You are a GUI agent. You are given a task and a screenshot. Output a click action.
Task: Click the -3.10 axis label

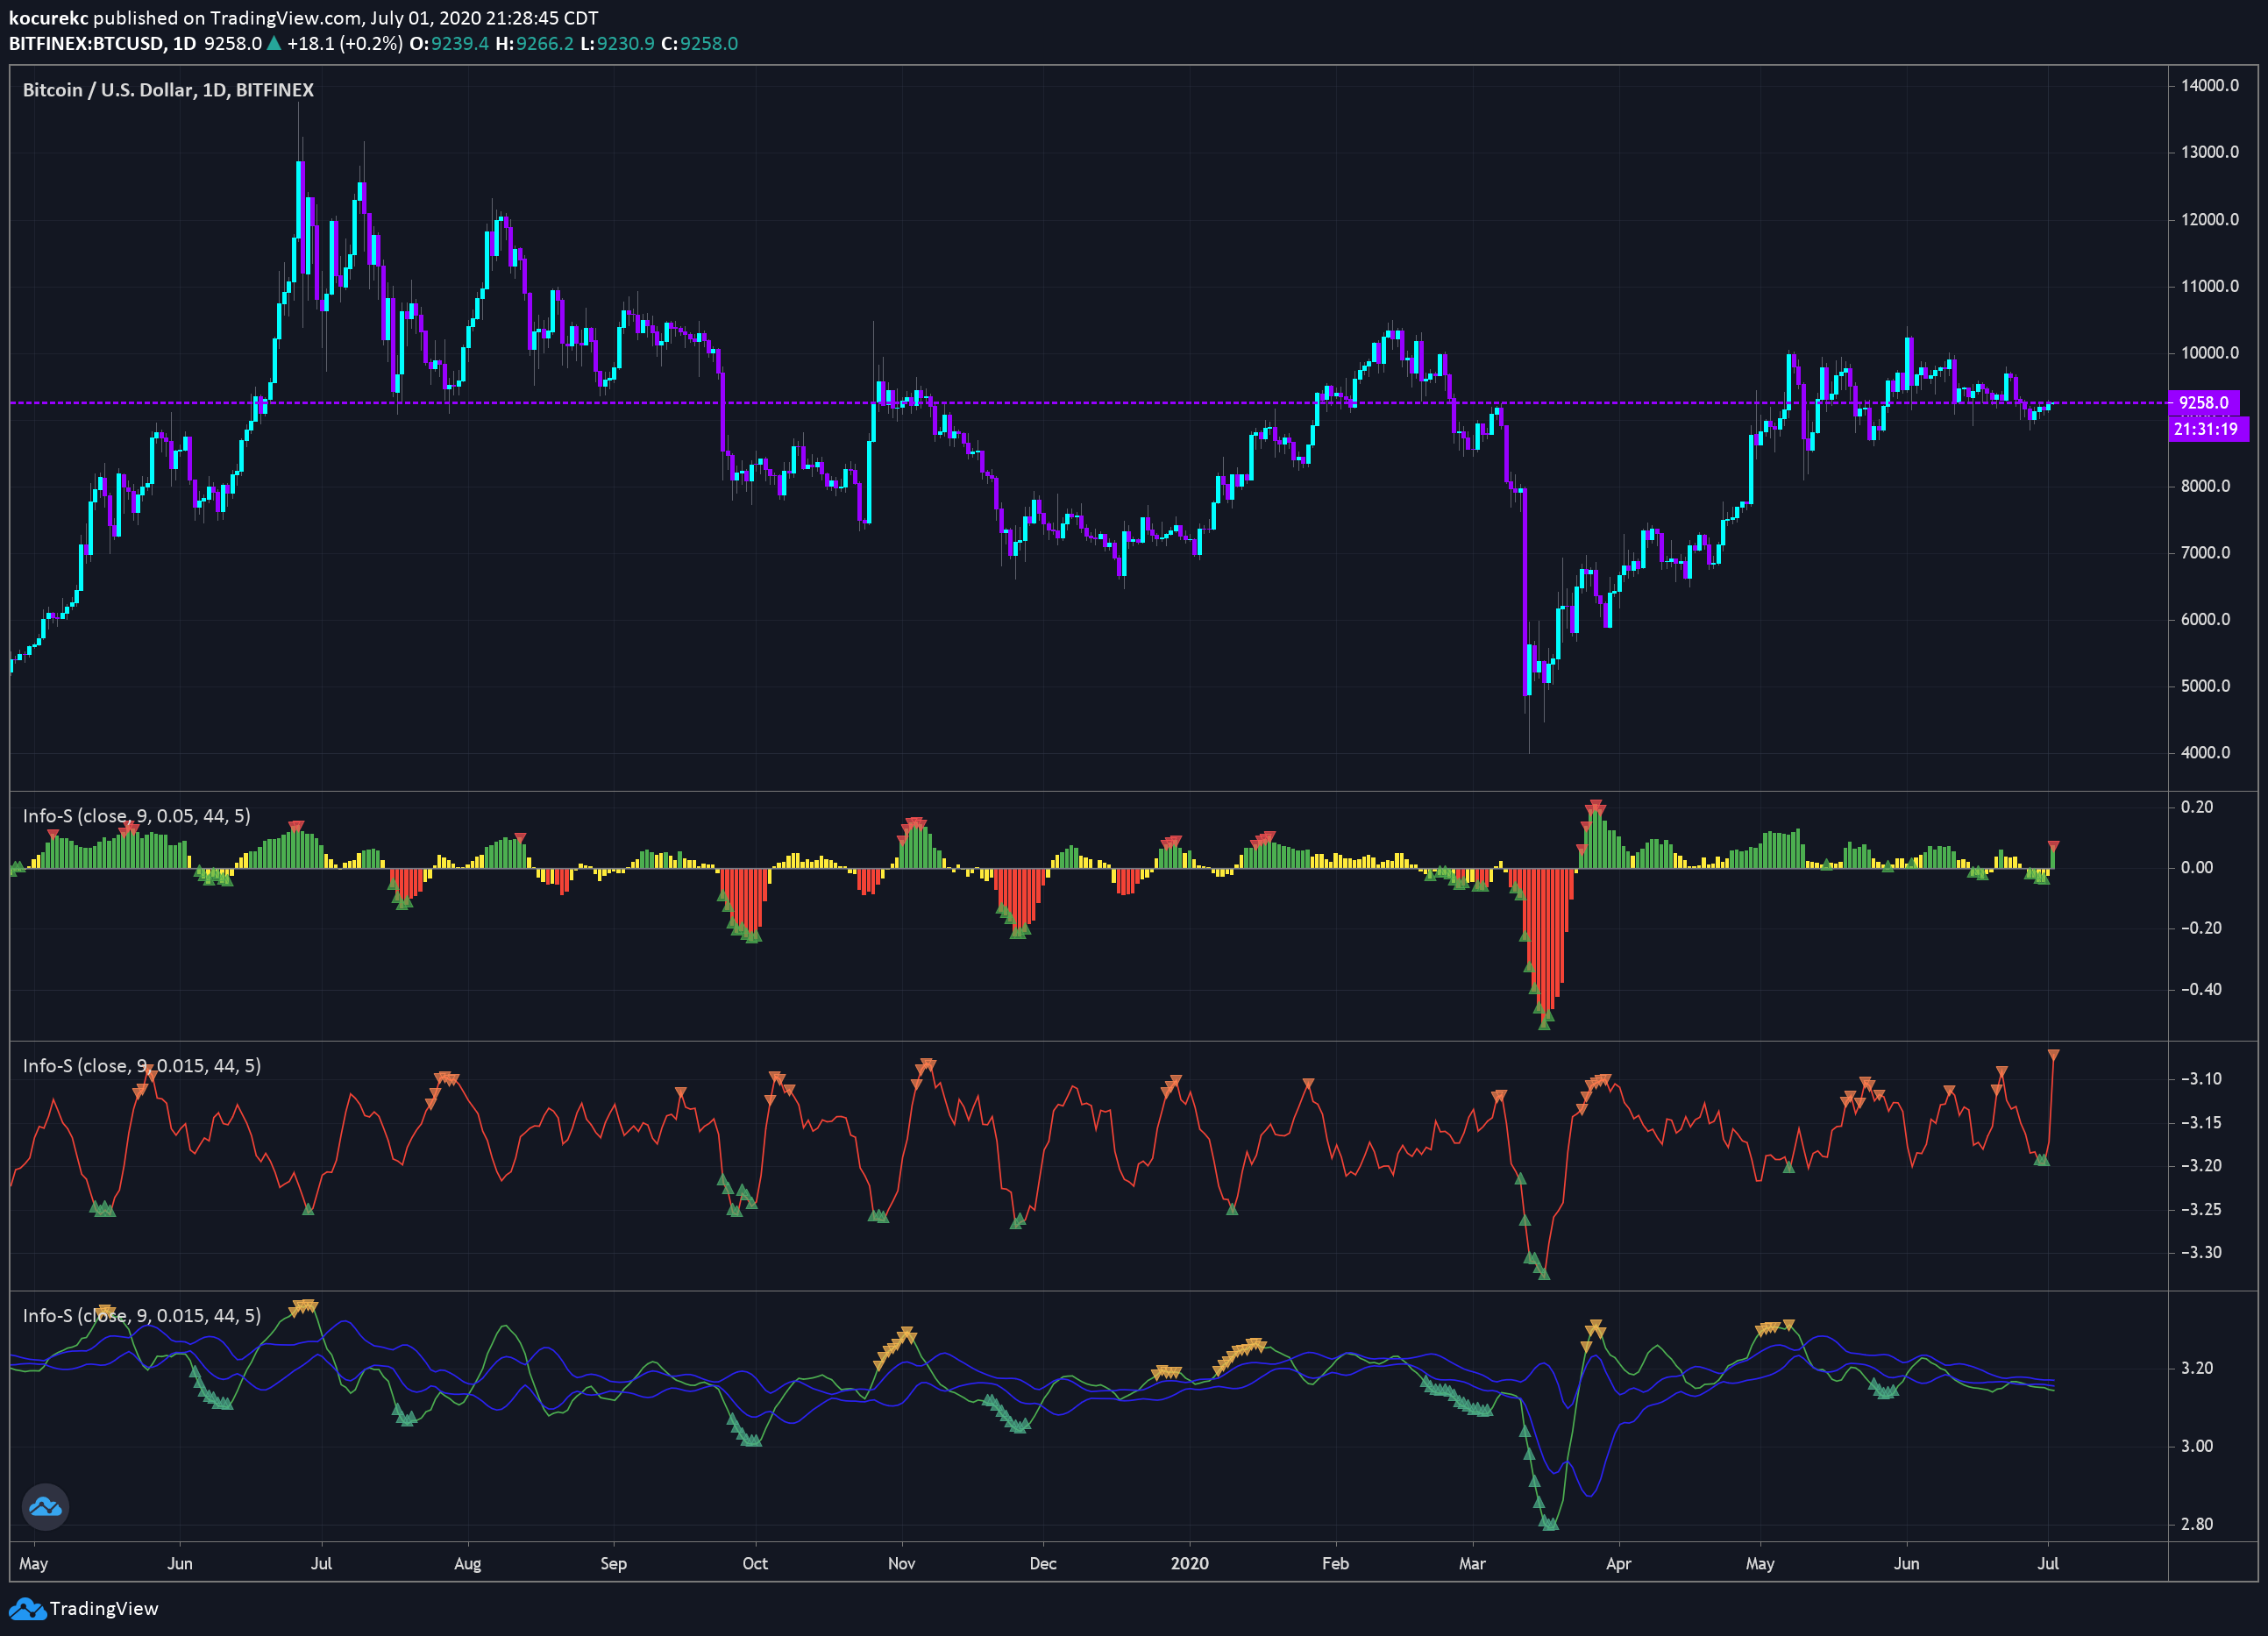tap(2201, 1078)
